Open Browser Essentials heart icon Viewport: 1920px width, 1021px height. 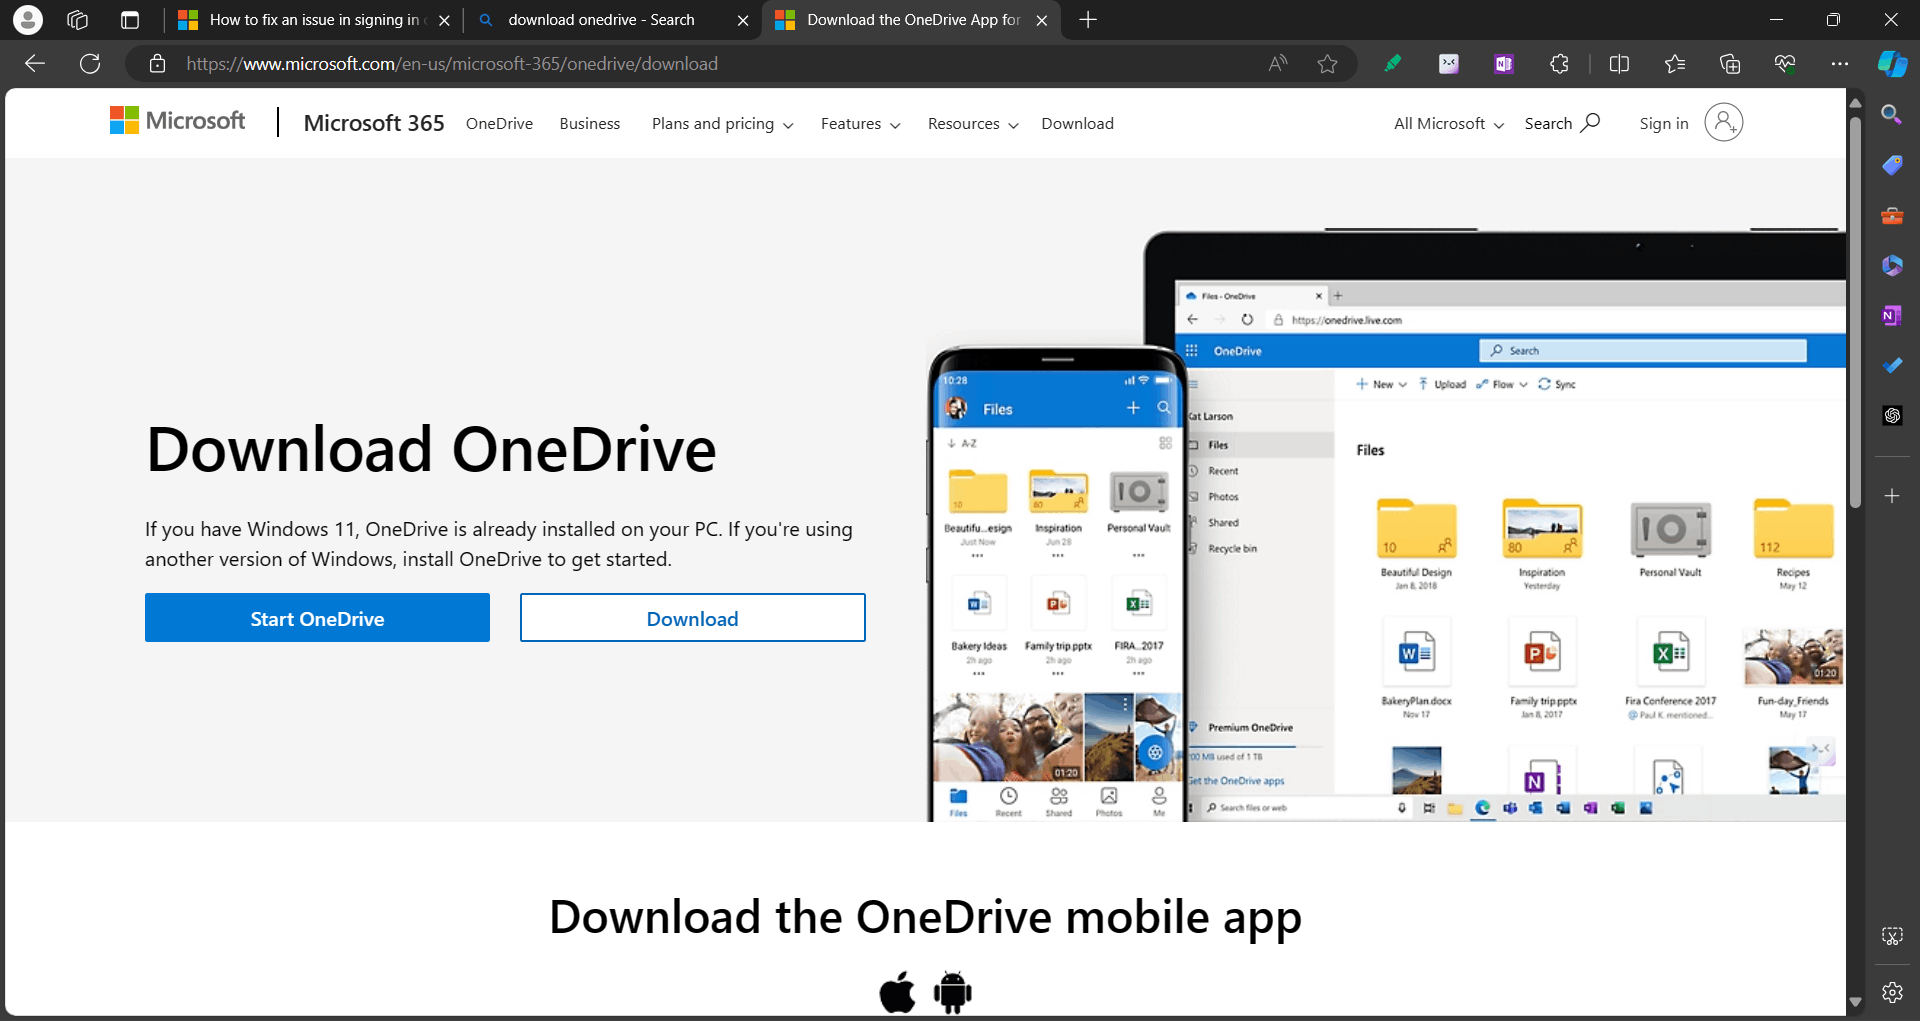1786,63
